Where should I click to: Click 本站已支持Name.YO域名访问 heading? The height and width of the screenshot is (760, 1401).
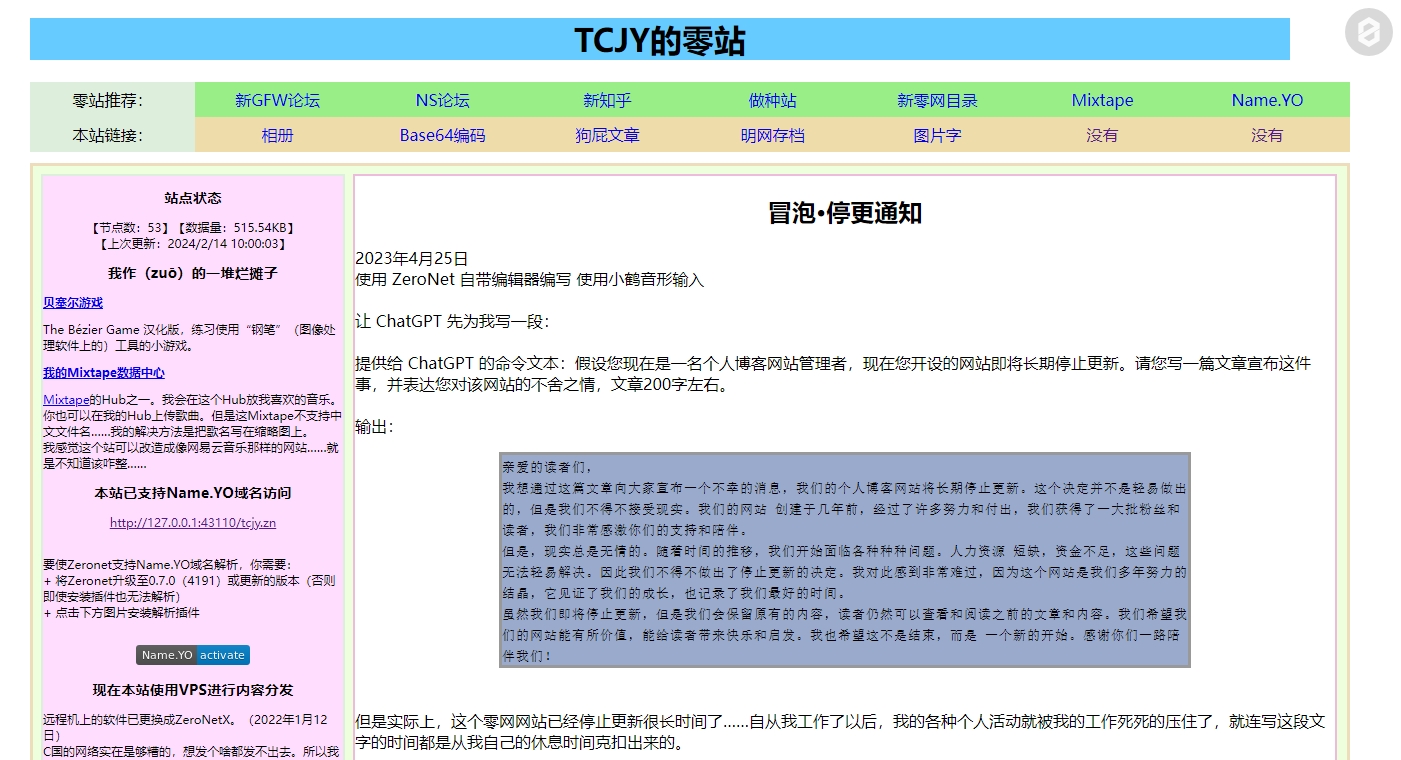pyautogui.click(x=193, y=493)
